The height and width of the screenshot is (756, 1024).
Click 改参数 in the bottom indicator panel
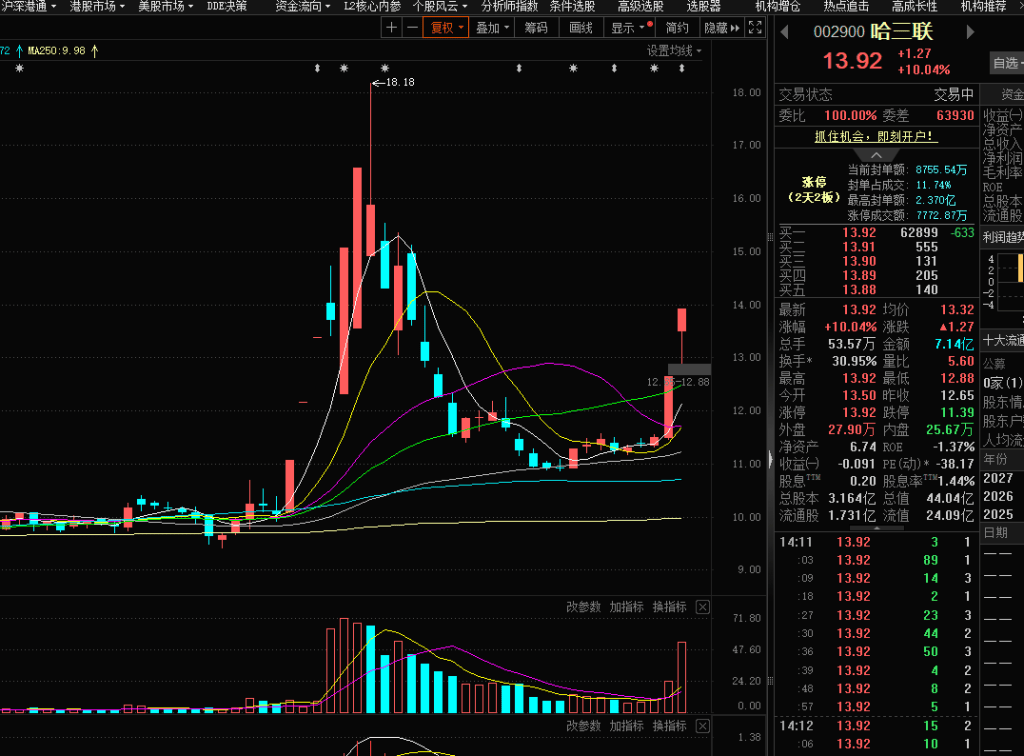(x=583, y=726)
